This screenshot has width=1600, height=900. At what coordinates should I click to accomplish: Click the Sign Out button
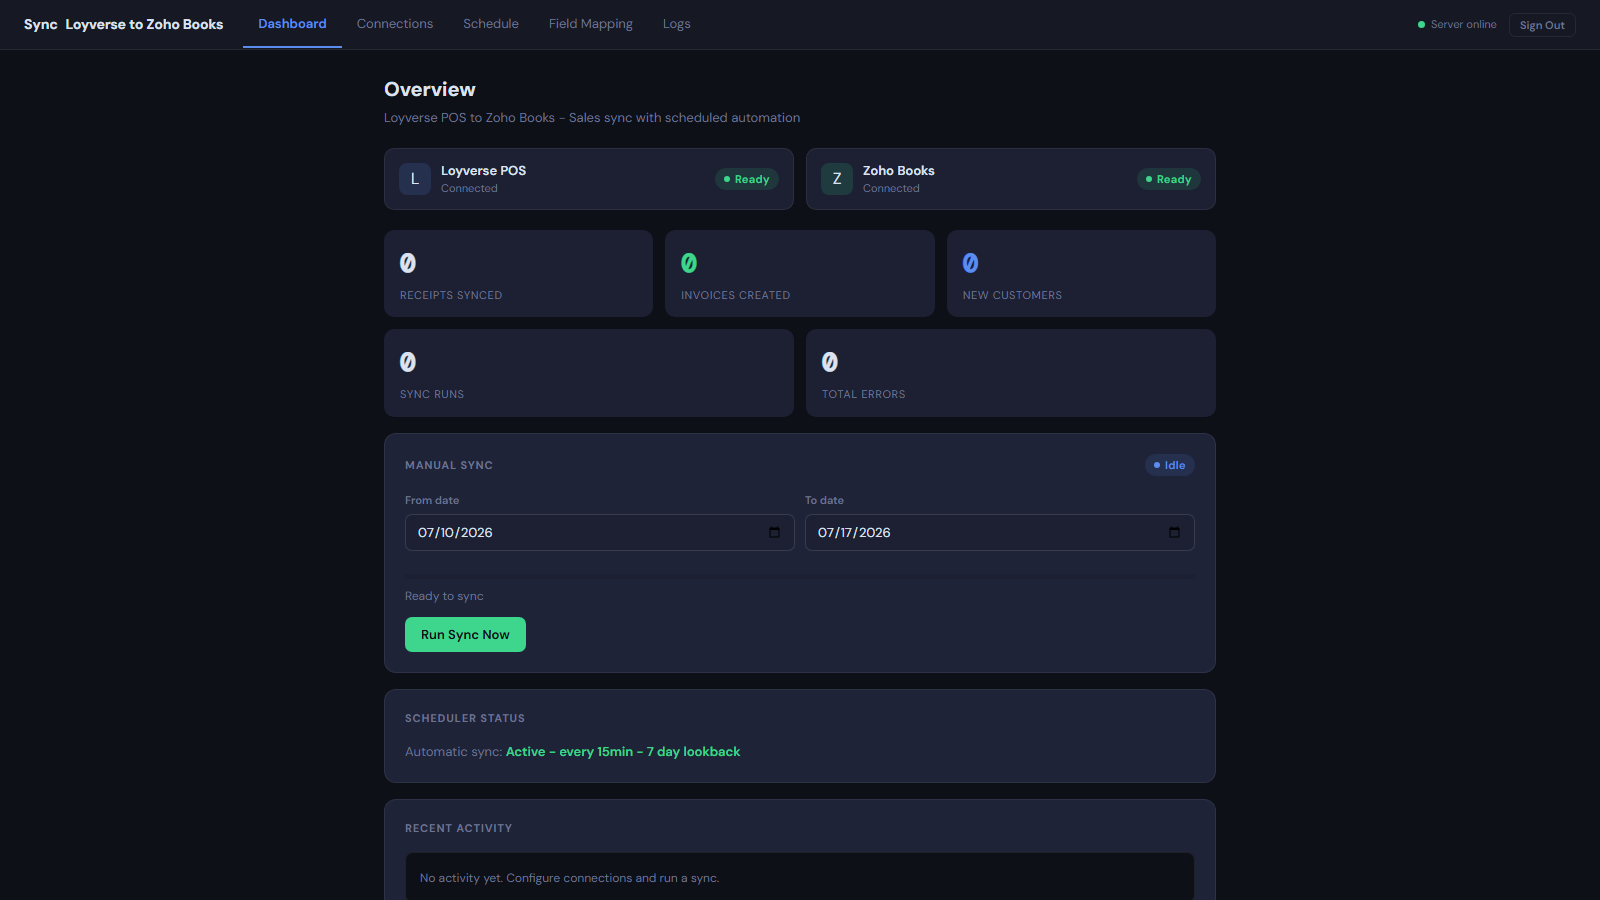pos(1542,25)
